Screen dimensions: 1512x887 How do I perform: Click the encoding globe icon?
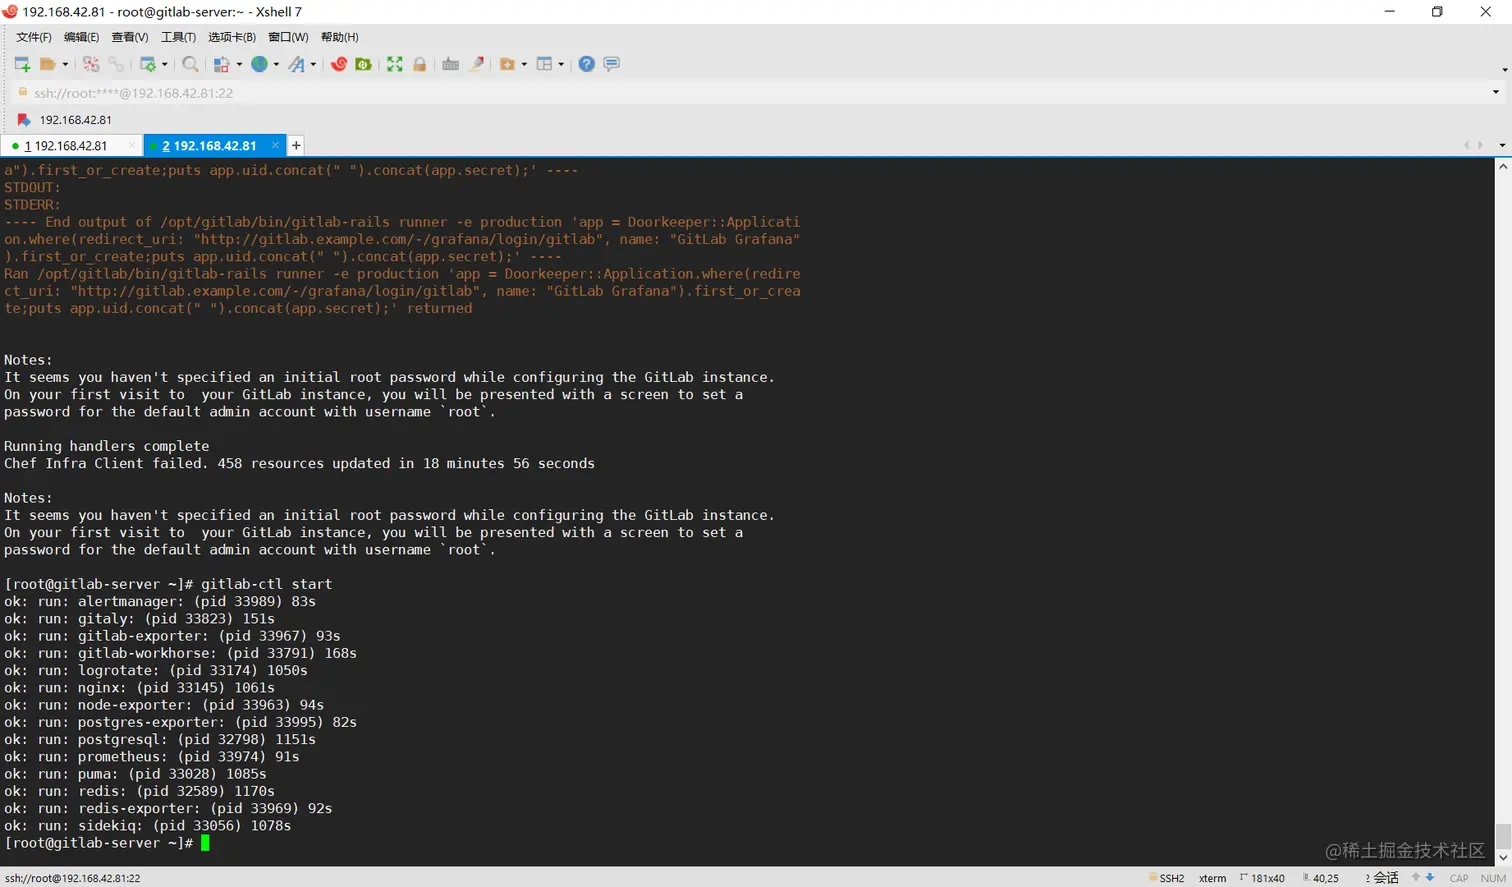point(259,64)
